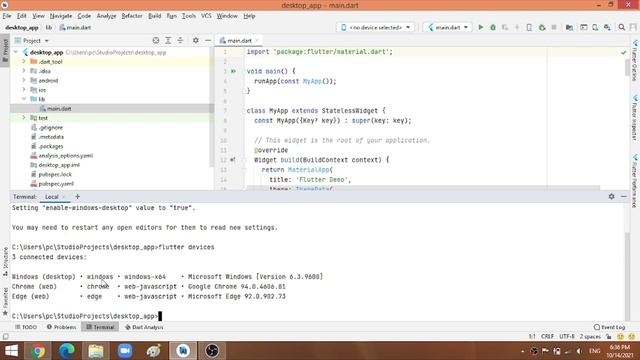The height and width of the screenshot is (360, 640).
Task: Open Project panel settings gear
Action: click(196, 40)
